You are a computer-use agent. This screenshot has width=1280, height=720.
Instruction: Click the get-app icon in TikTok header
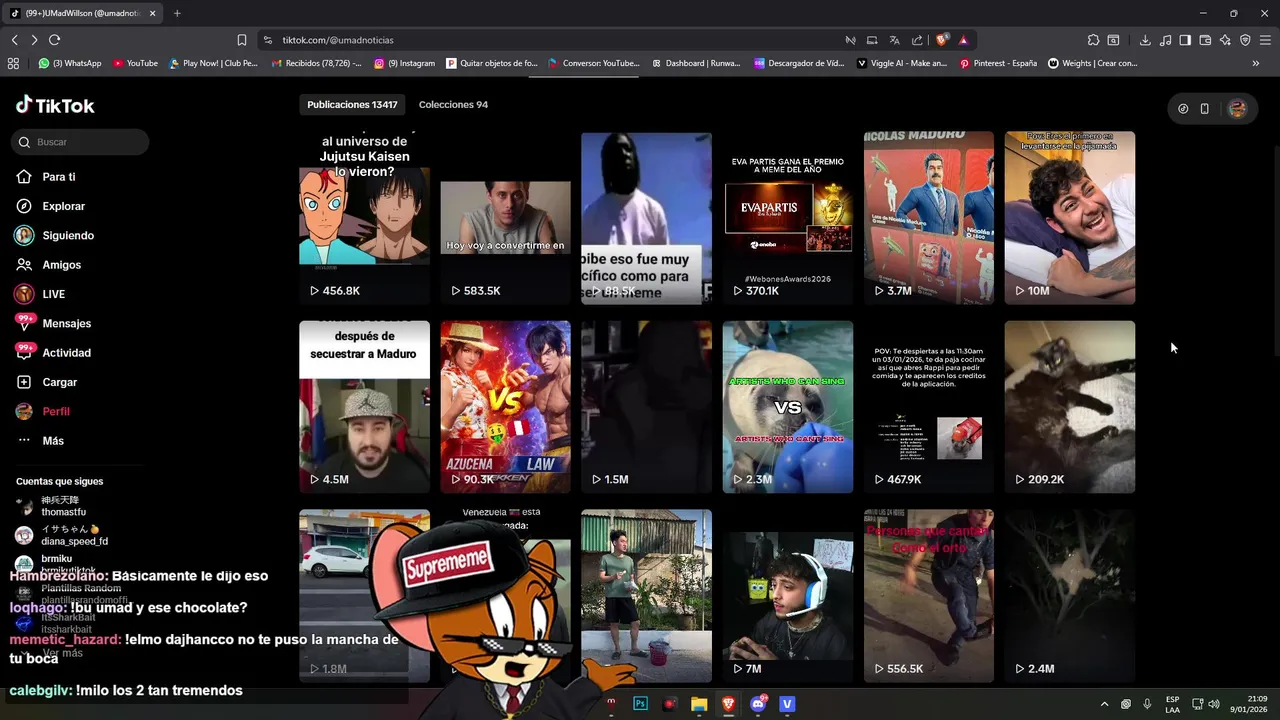[x=1183, y=109]
